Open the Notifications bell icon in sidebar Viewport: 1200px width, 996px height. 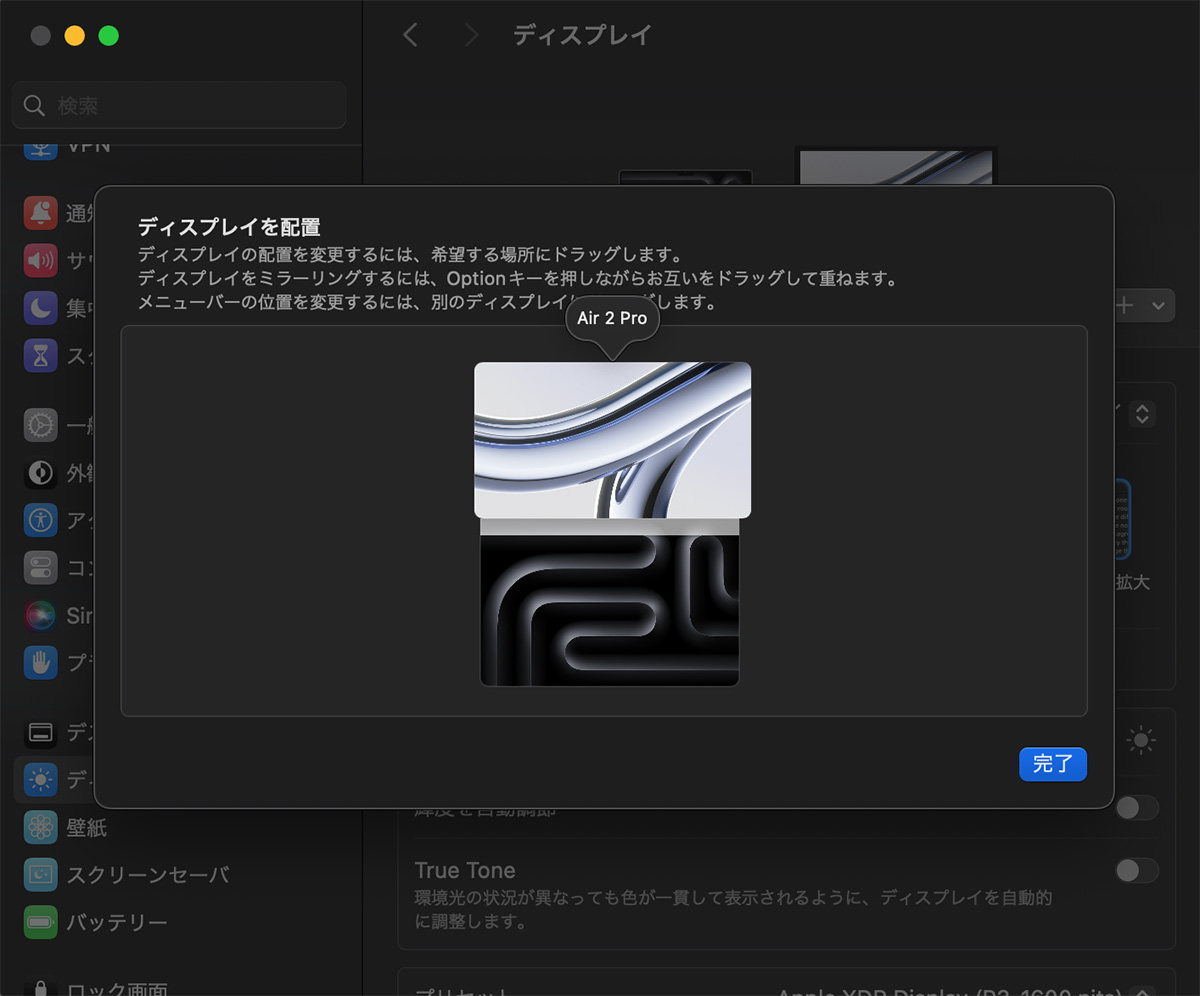(40, 212)
